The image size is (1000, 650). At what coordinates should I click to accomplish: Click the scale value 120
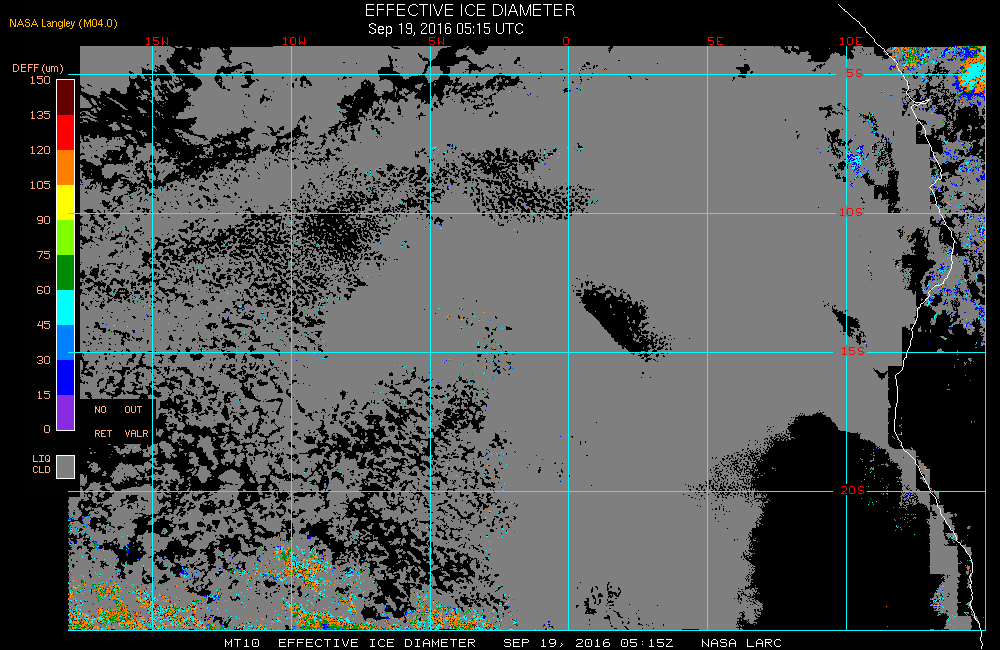(40, 150)
